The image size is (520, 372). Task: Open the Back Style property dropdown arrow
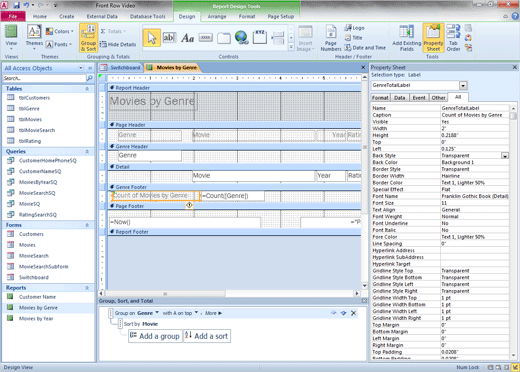(505, 156)
